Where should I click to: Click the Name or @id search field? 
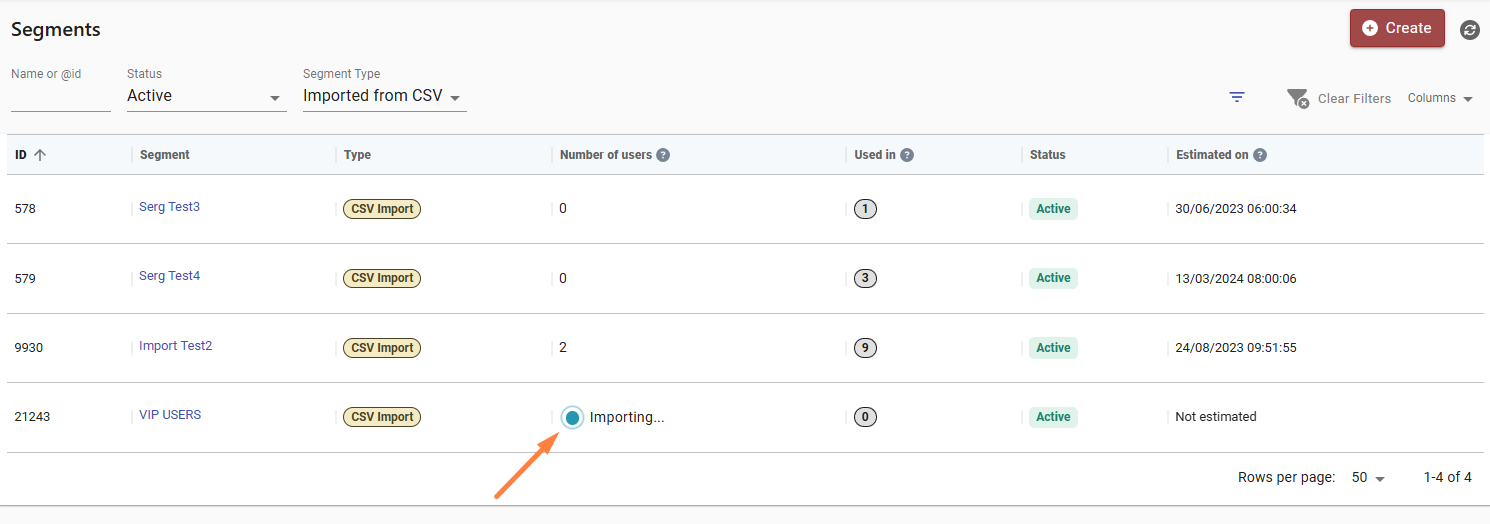point(60,97)
